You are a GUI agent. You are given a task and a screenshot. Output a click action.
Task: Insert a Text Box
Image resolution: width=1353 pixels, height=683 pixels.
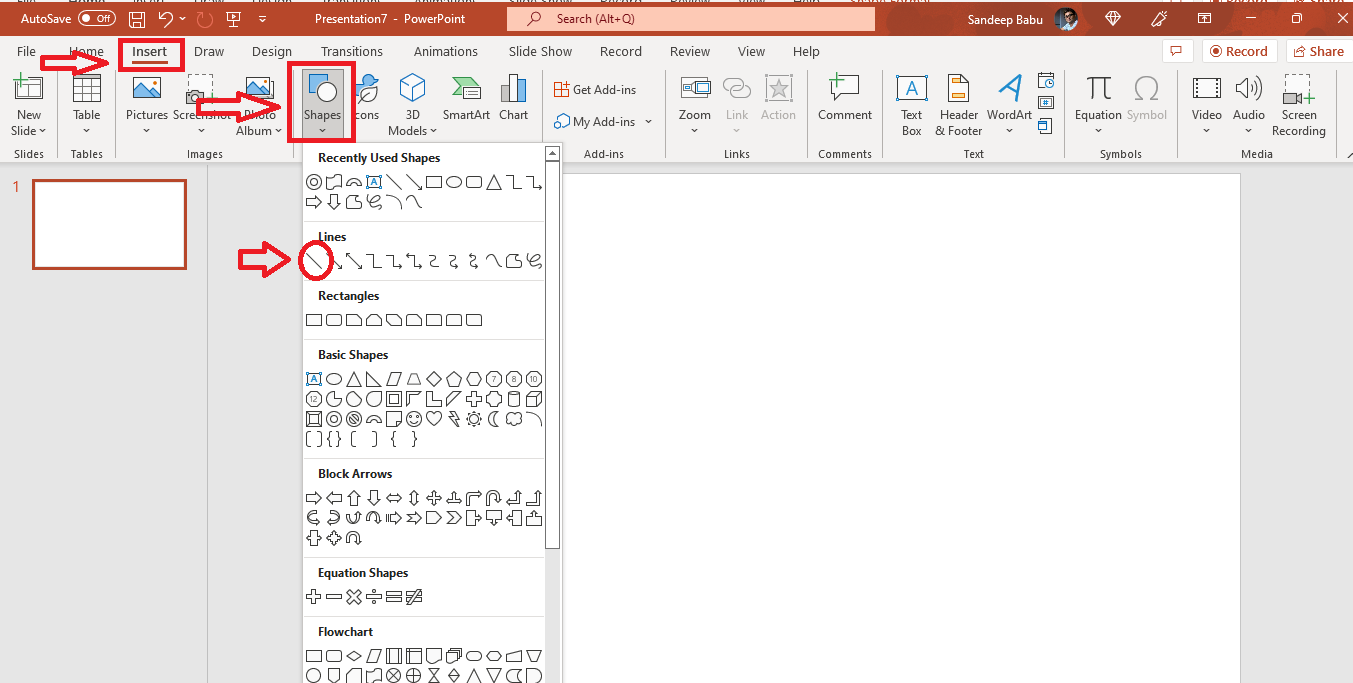[x=911, y=103]
